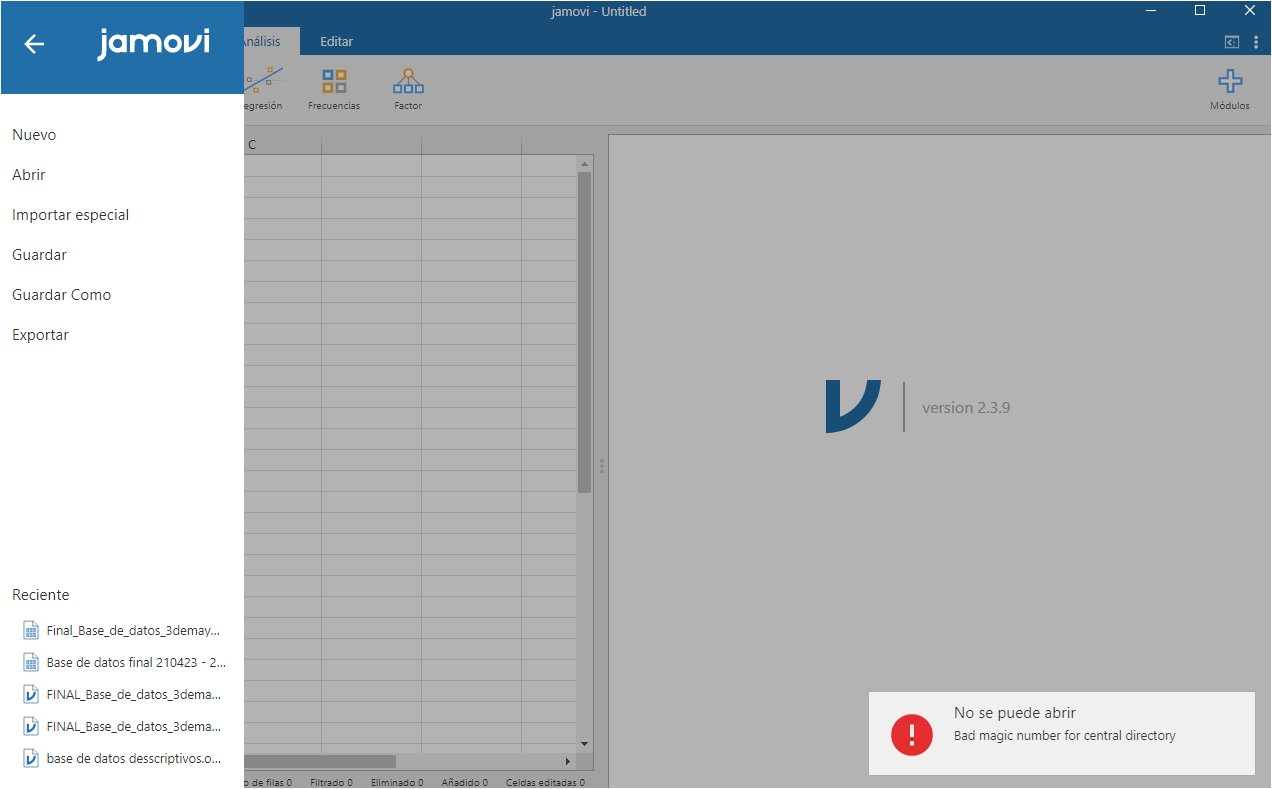Click the Final_Base_de_datos_3demay spreadsheet file icon
1272x789 pixels.
[31, 631]
